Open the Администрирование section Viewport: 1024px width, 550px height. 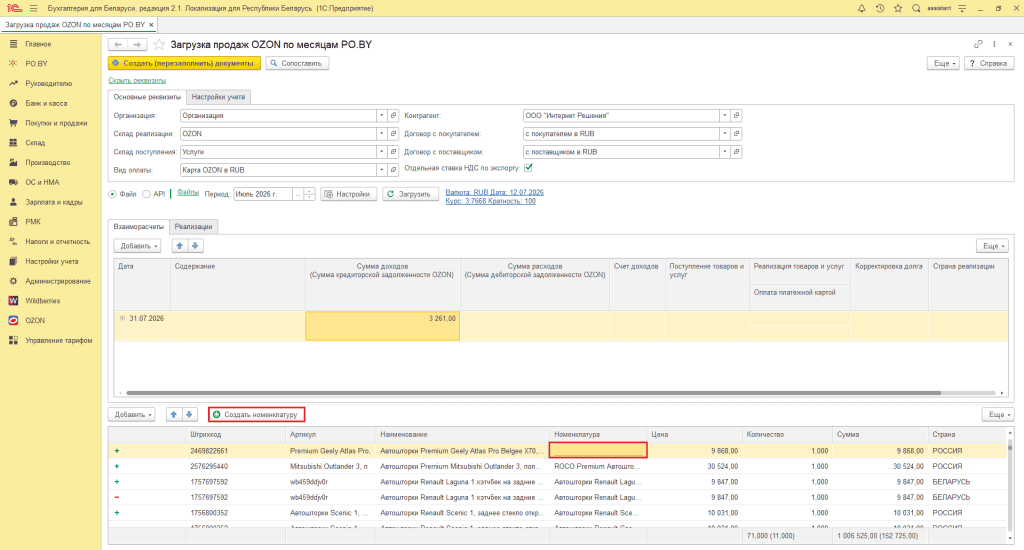57,281
